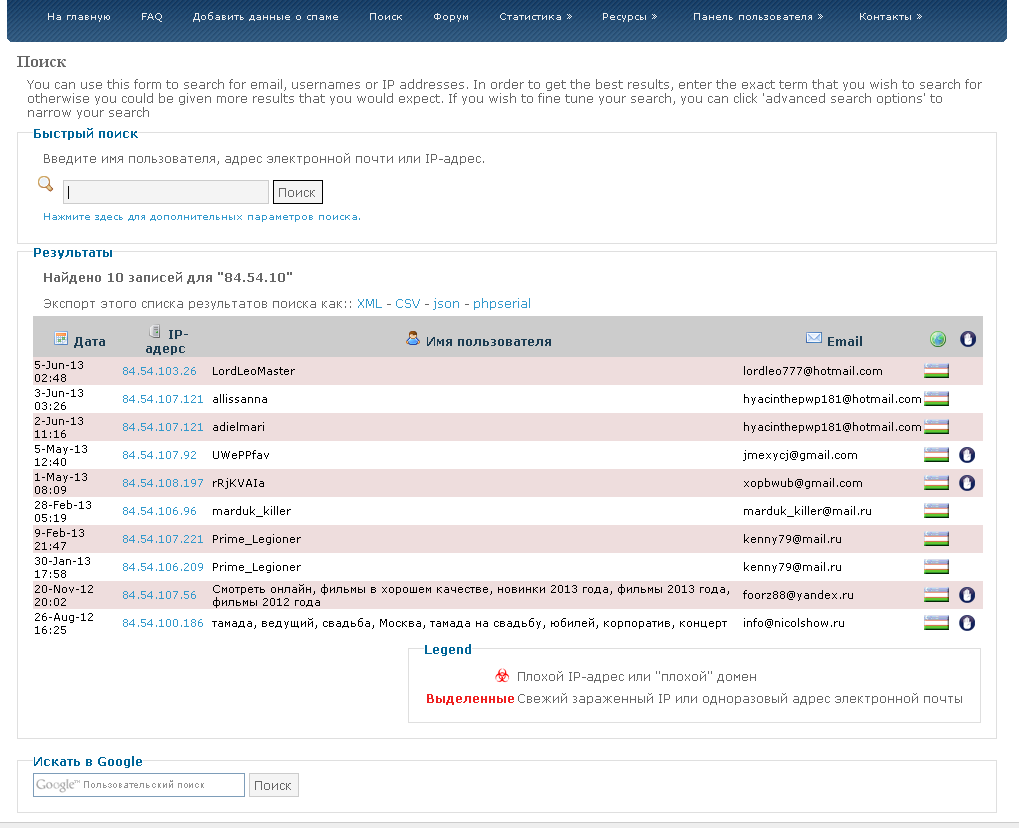
Task: Expand the Панель пользователя menu
Action: pyautogui.click(x=758, y=17)
